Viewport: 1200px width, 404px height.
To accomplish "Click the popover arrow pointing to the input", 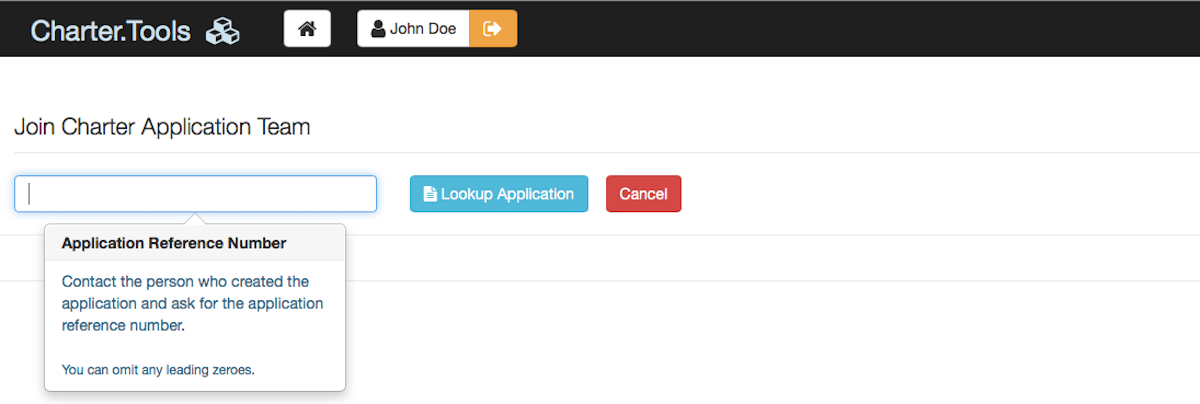I will [x=196, y=219].
